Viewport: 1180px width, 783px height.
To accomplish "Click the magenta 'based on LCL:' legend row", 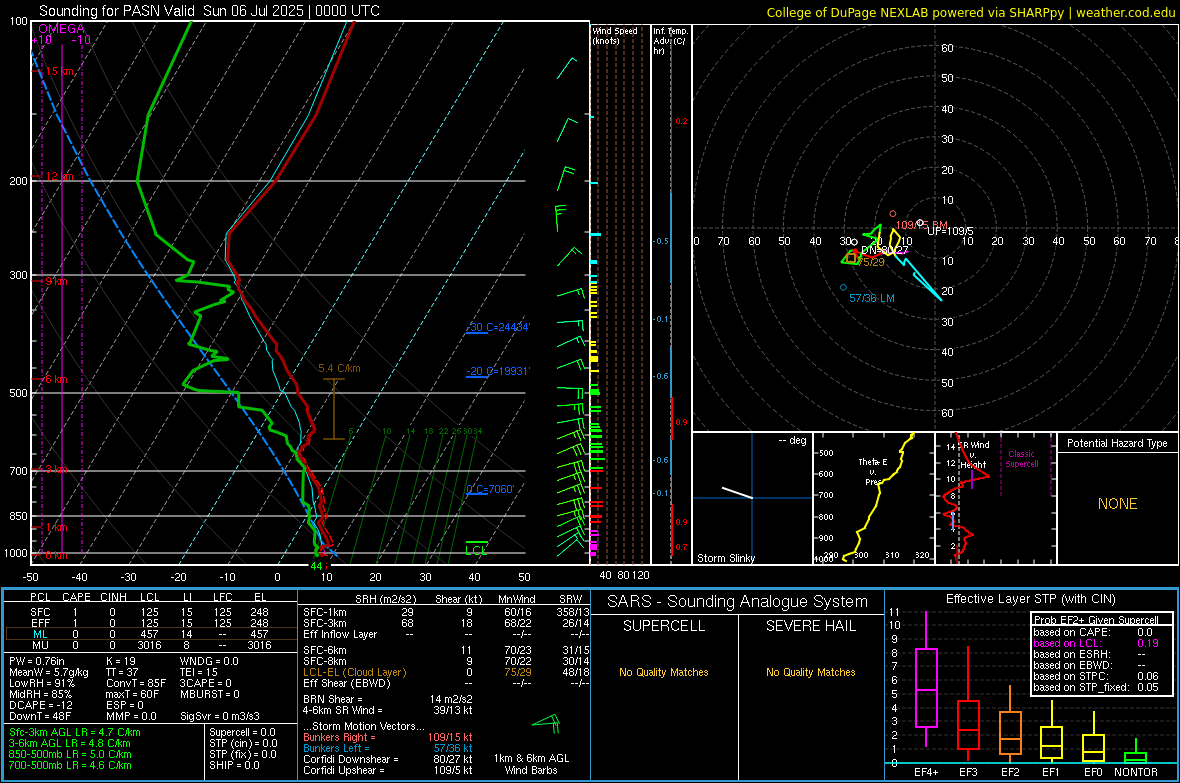I will 1096,643.
